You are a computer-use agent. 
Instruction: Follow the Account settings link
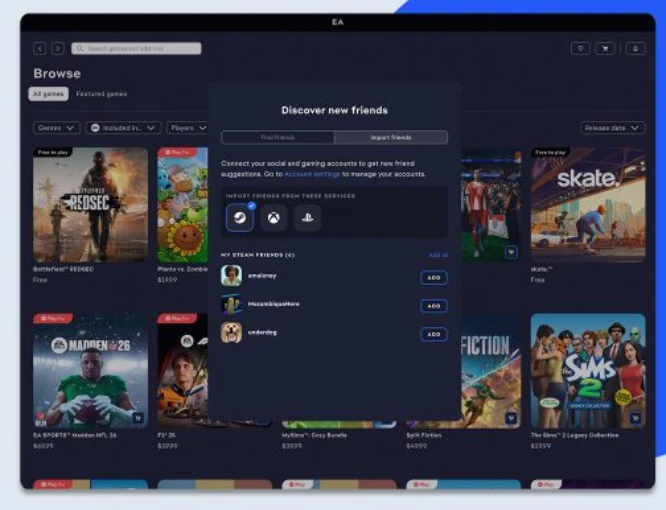point(312,174)
